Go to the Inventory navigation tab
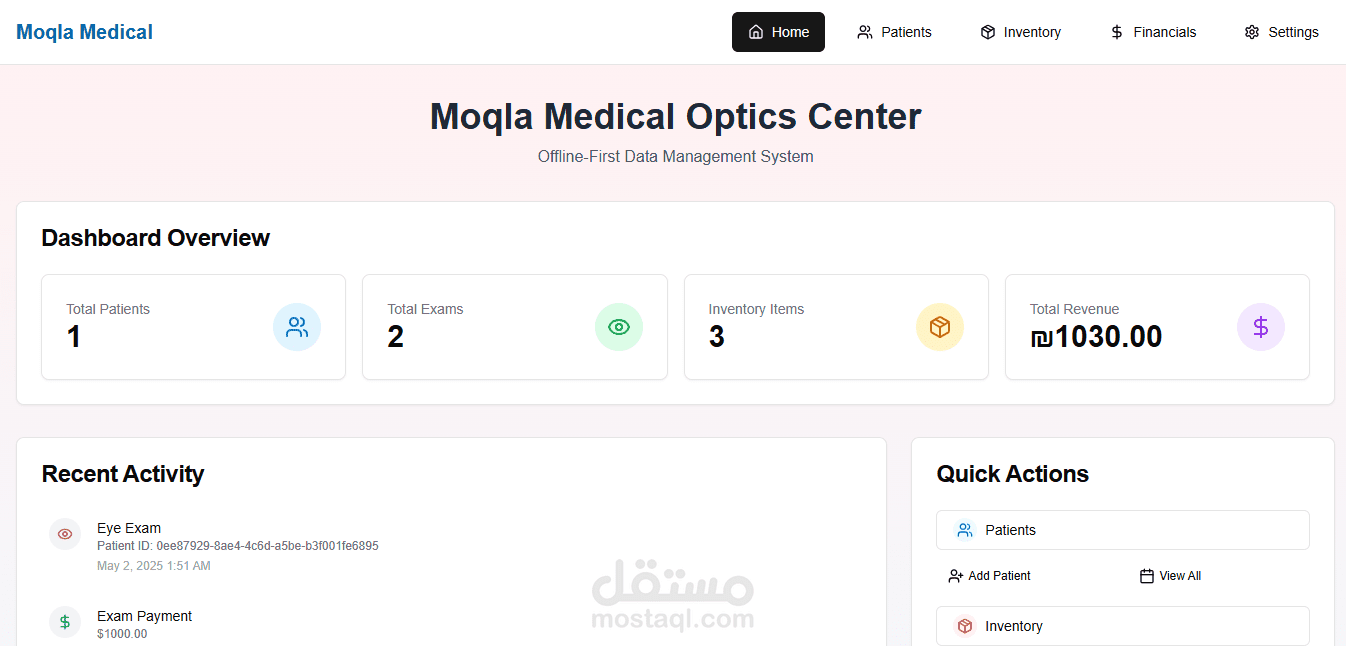 click(1020, 32)
